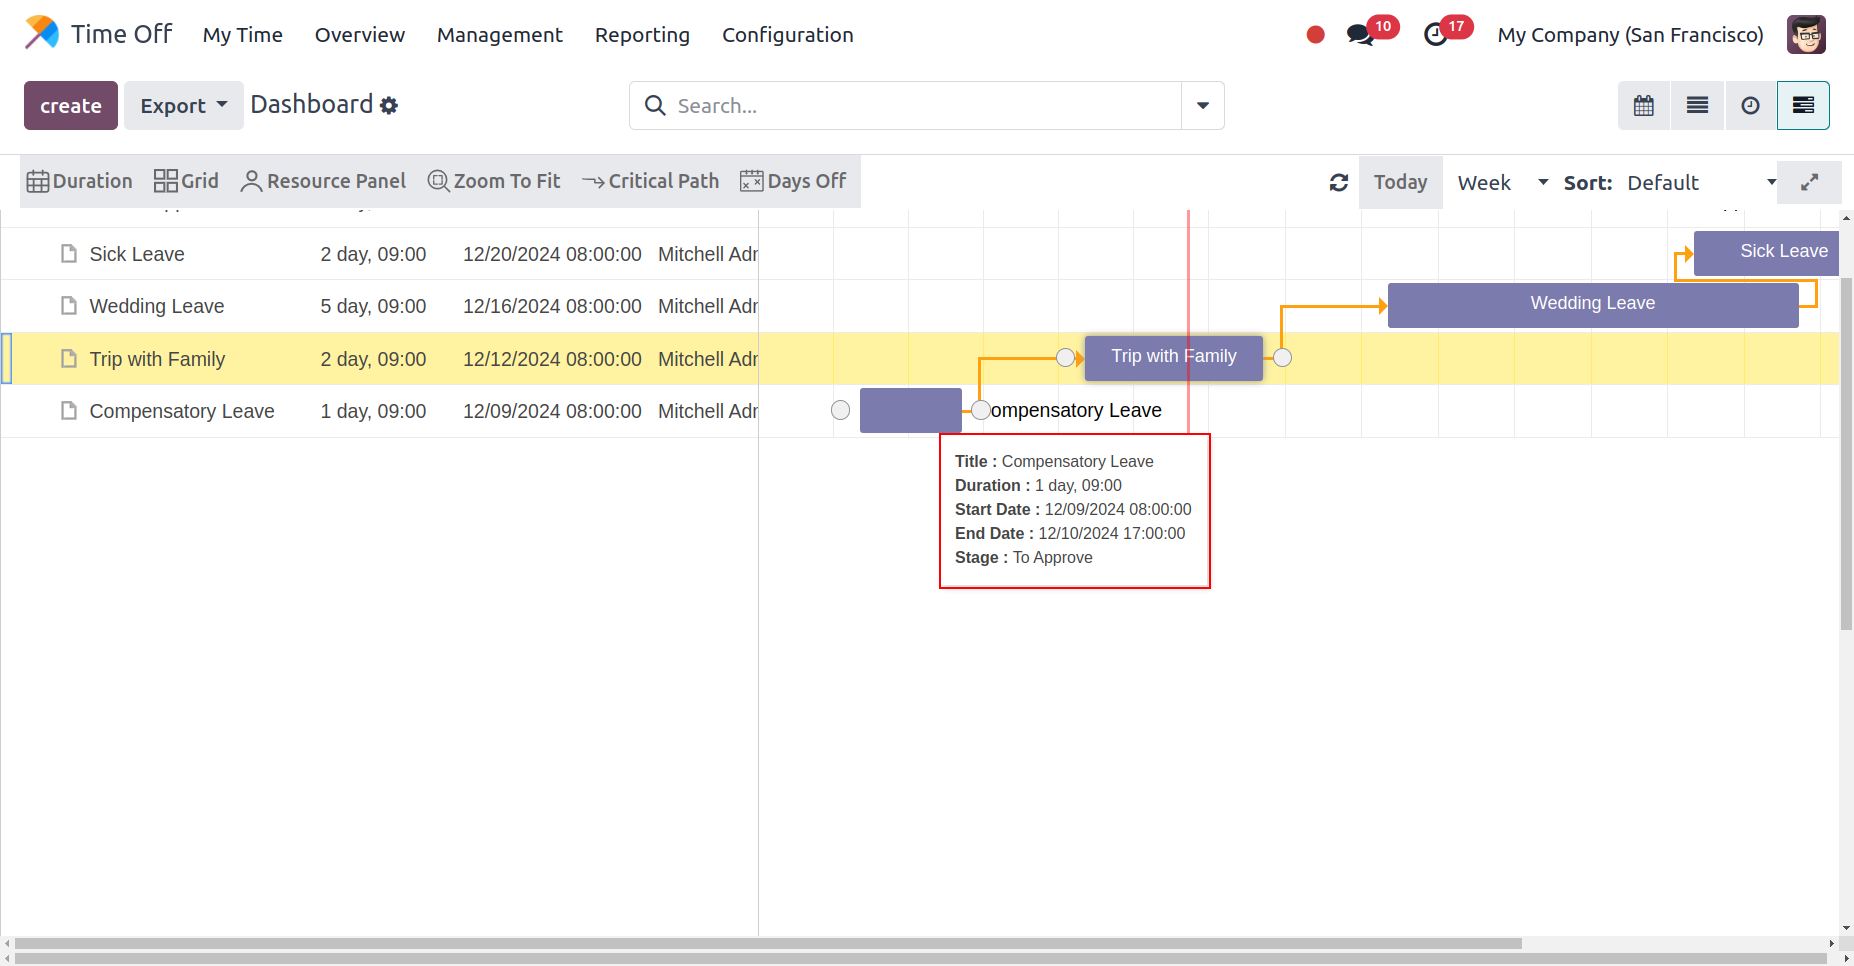Toggle Days Off highlighting
Viewport: 1854px width, 966px height.
click(x=793, y=181)
